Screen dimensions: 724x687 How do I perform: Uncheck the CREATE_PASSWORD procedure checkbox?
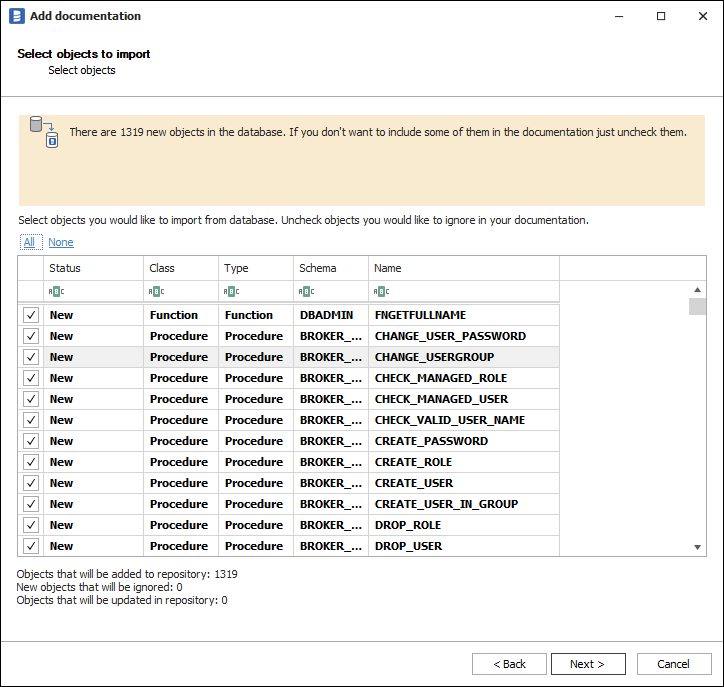point(31,441)
